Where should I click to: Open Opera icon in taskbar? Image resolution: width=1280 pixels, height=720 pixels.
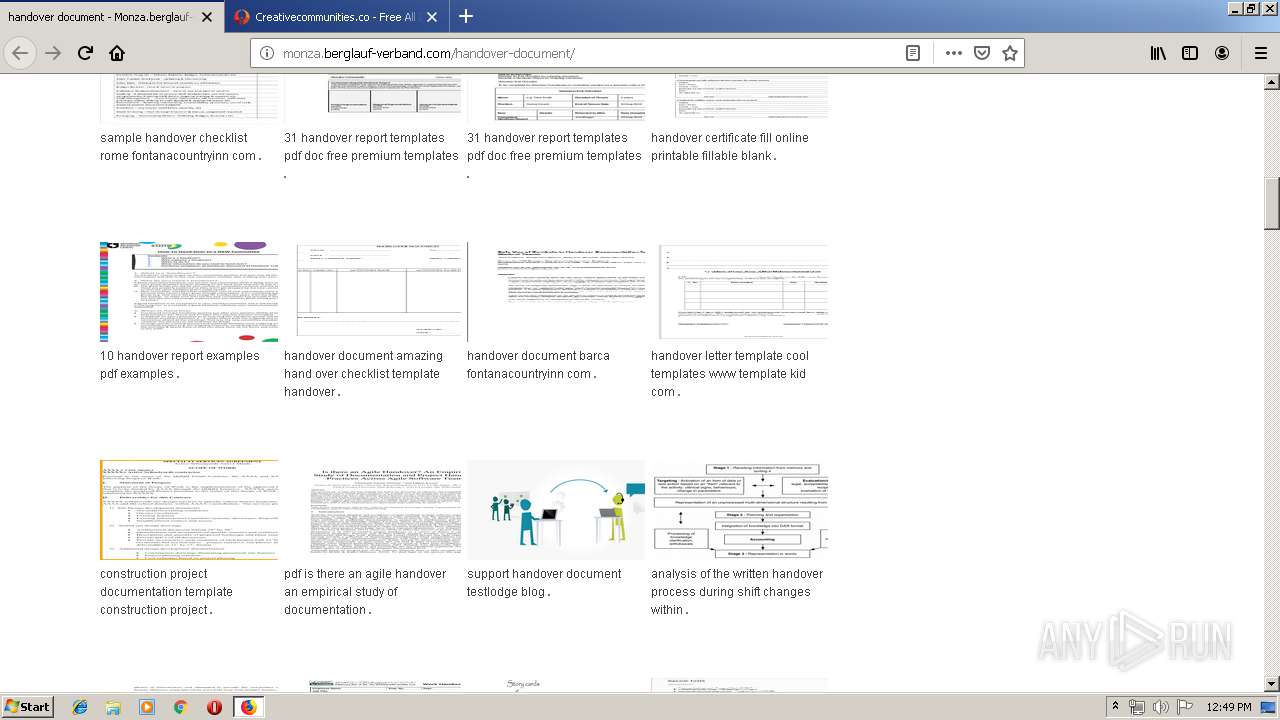214,707
